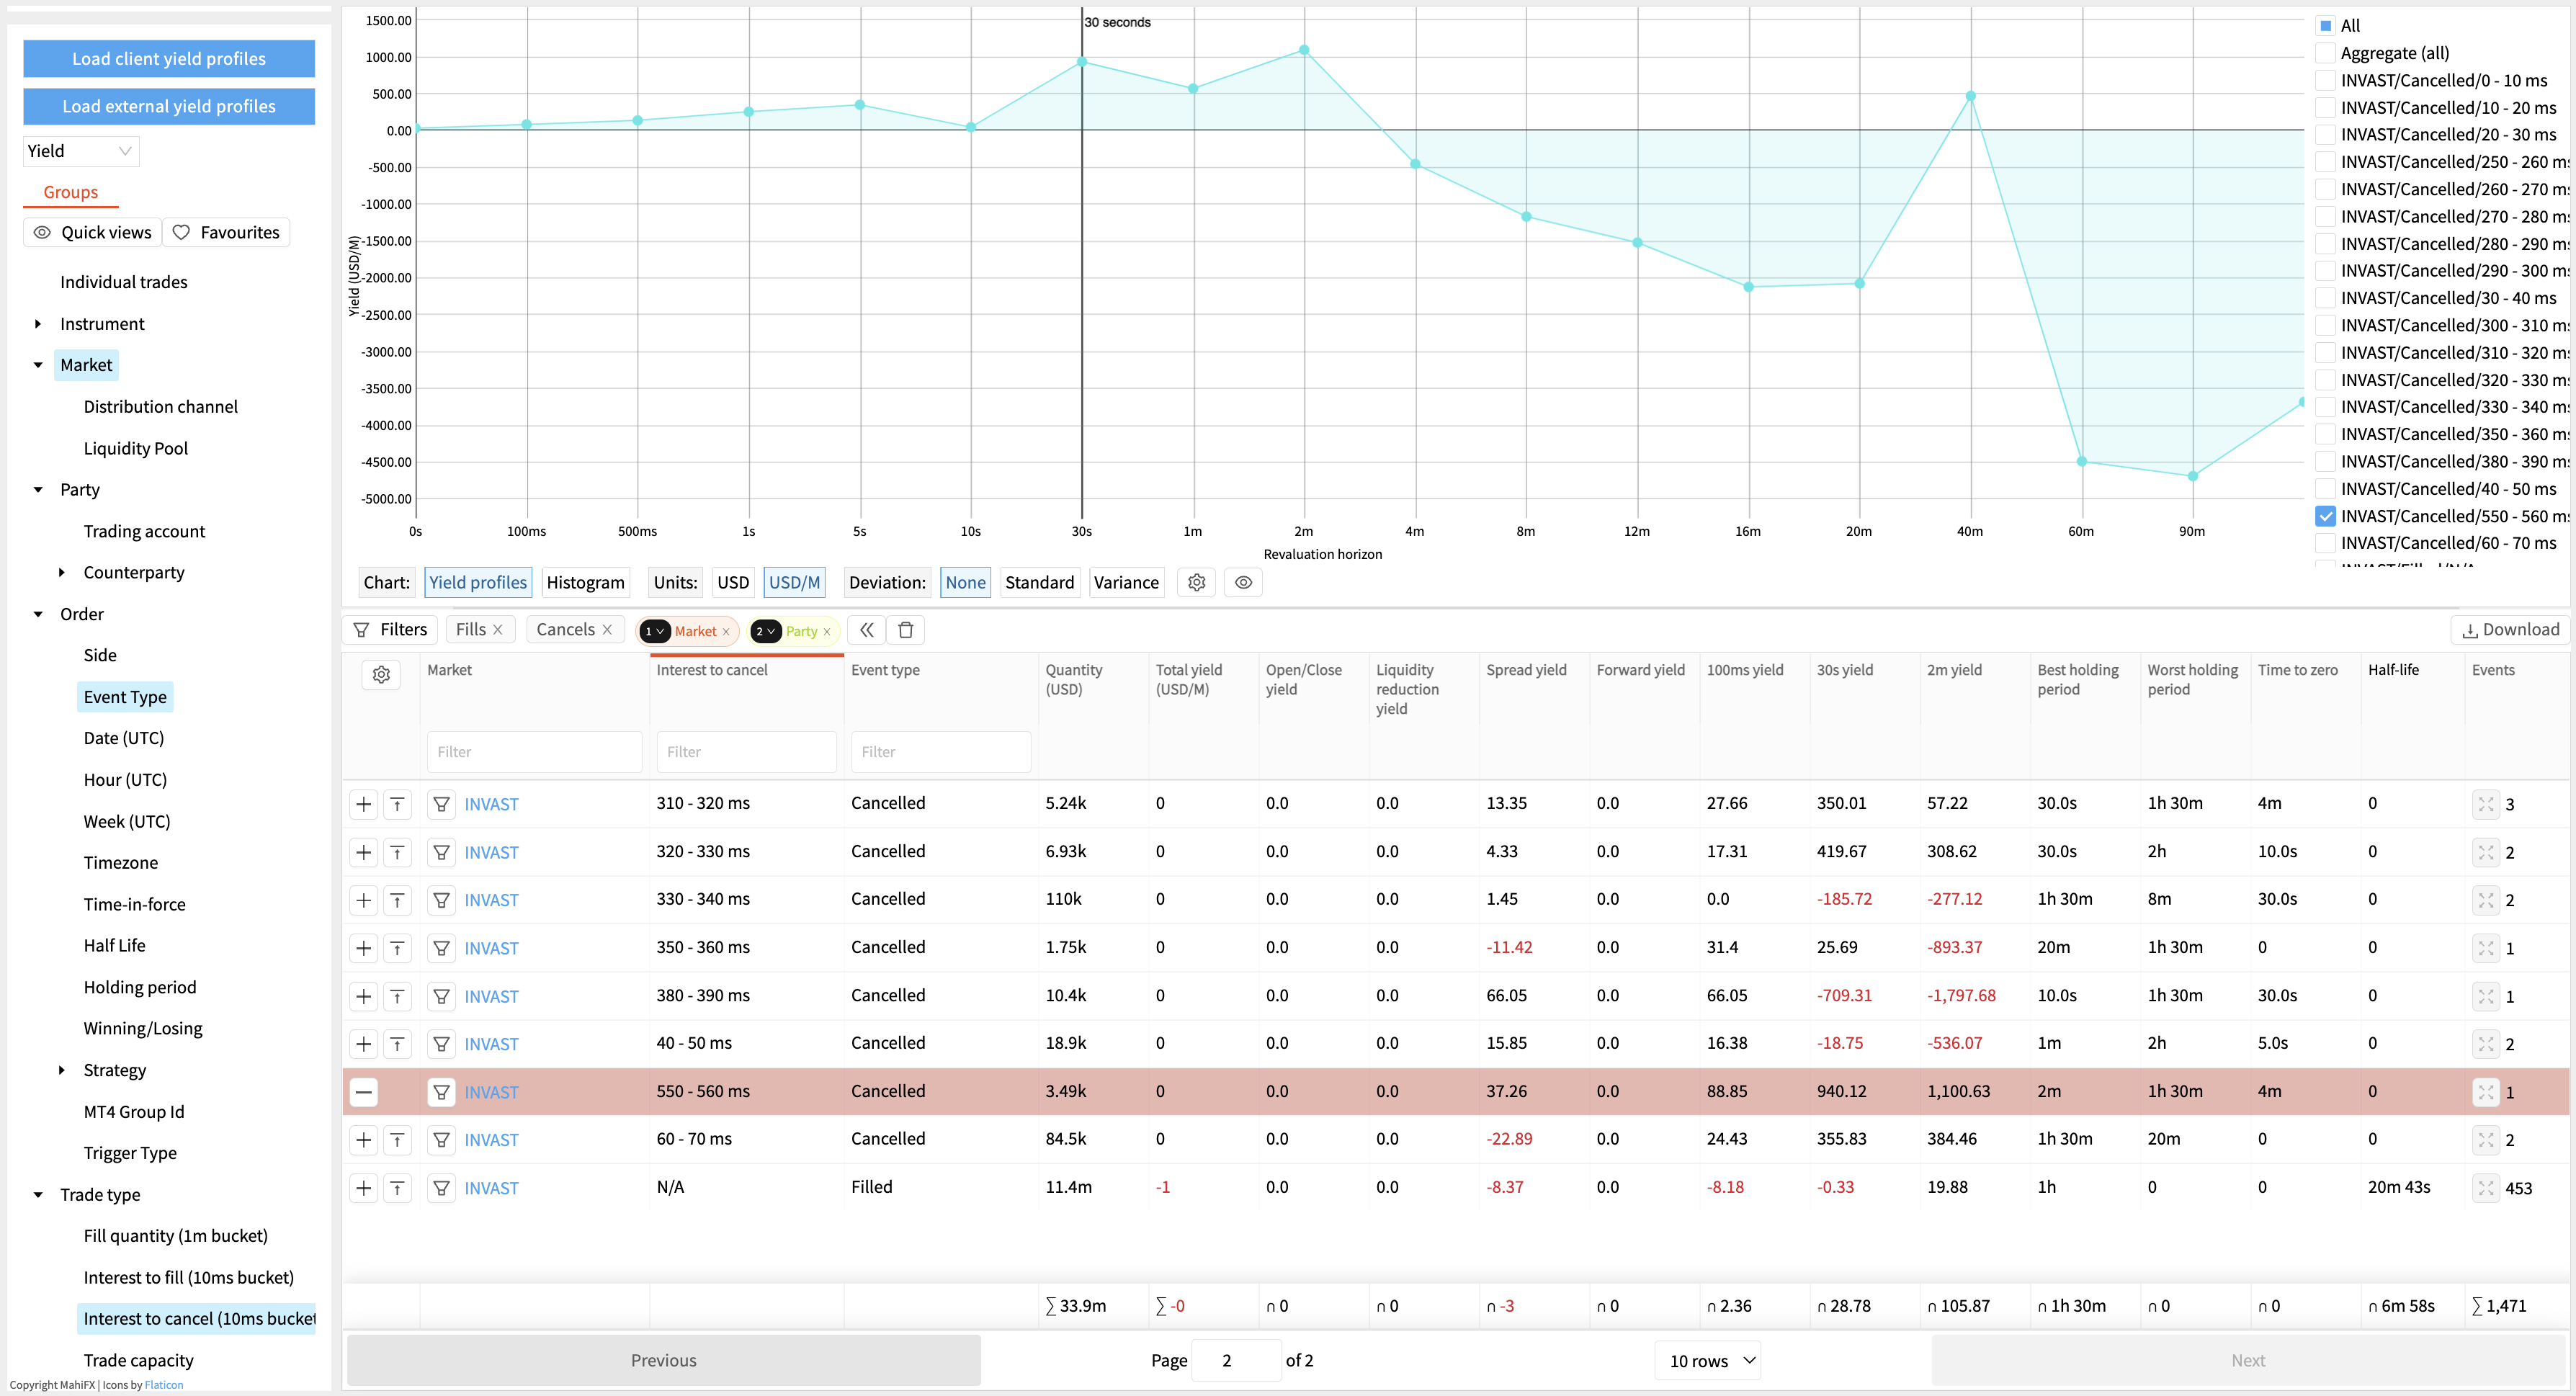This screenshot has width=2576, height=1396.
Task: Filter by INVAST on 330 - 340 ms row
Action: 441,900
